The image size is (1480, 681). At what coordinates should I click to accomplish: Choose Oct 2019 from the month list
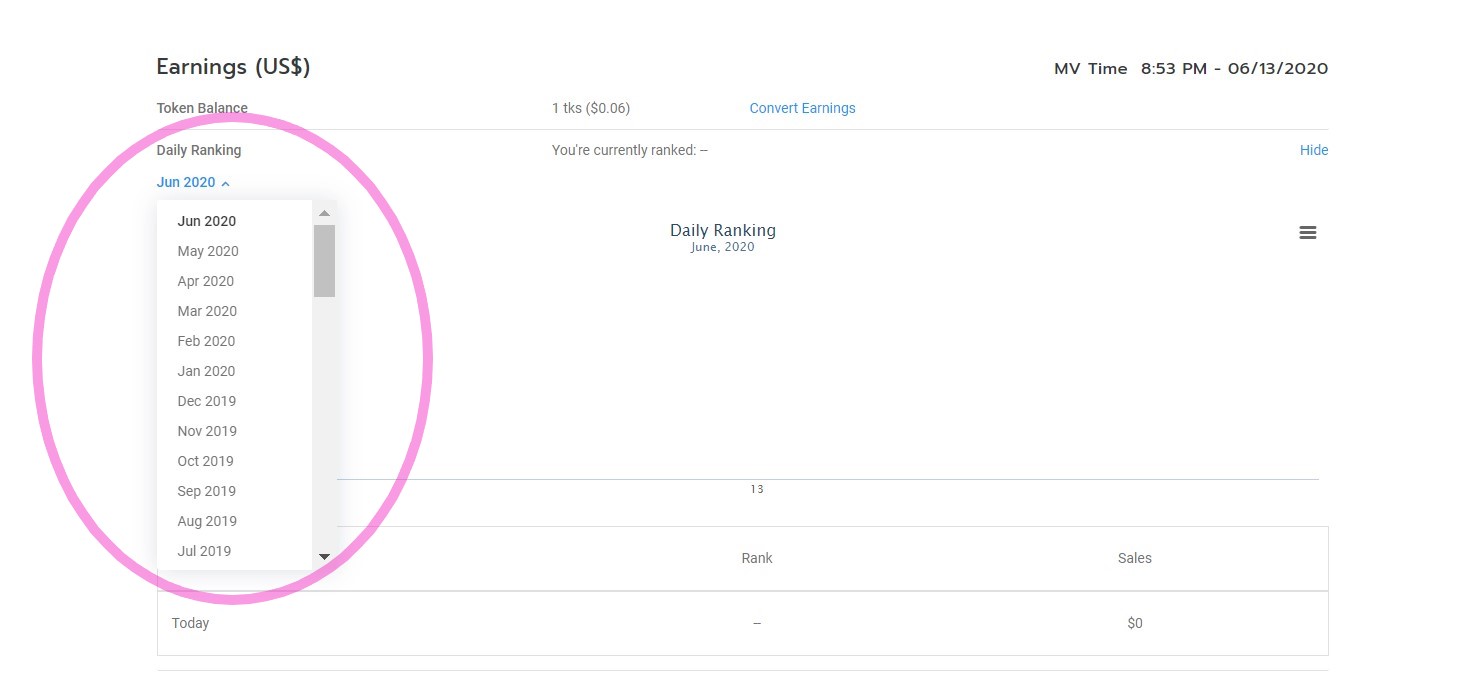point(205,461)
